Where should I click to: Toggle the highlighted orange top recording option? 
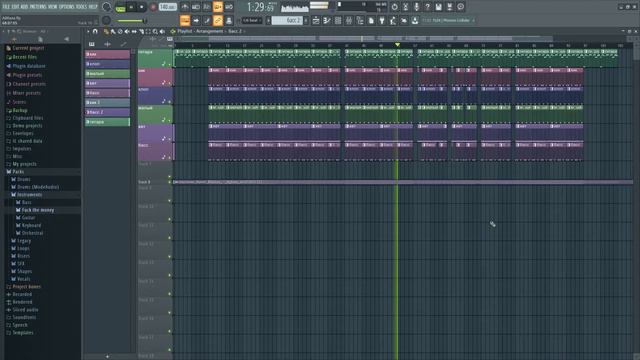click(x=218, y=7)
